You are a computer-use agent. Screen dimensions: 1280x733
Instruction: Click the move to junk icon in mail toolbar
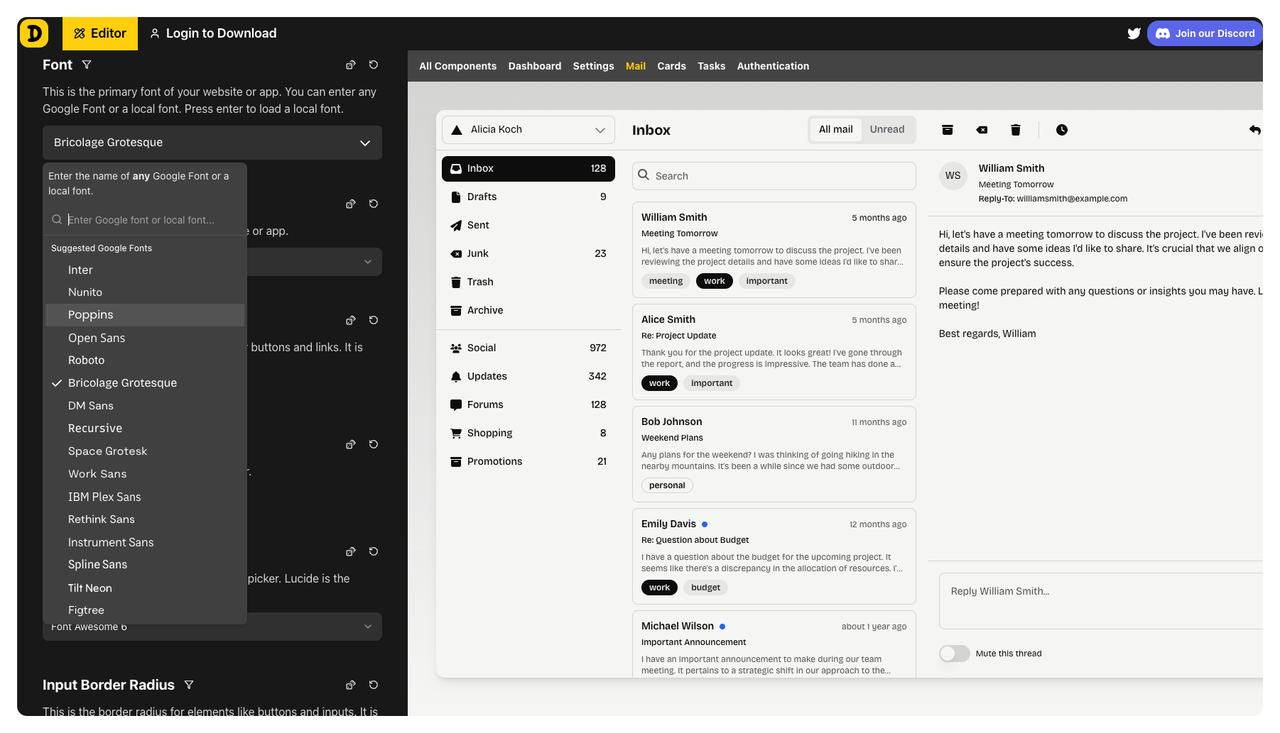pos(982,130)
